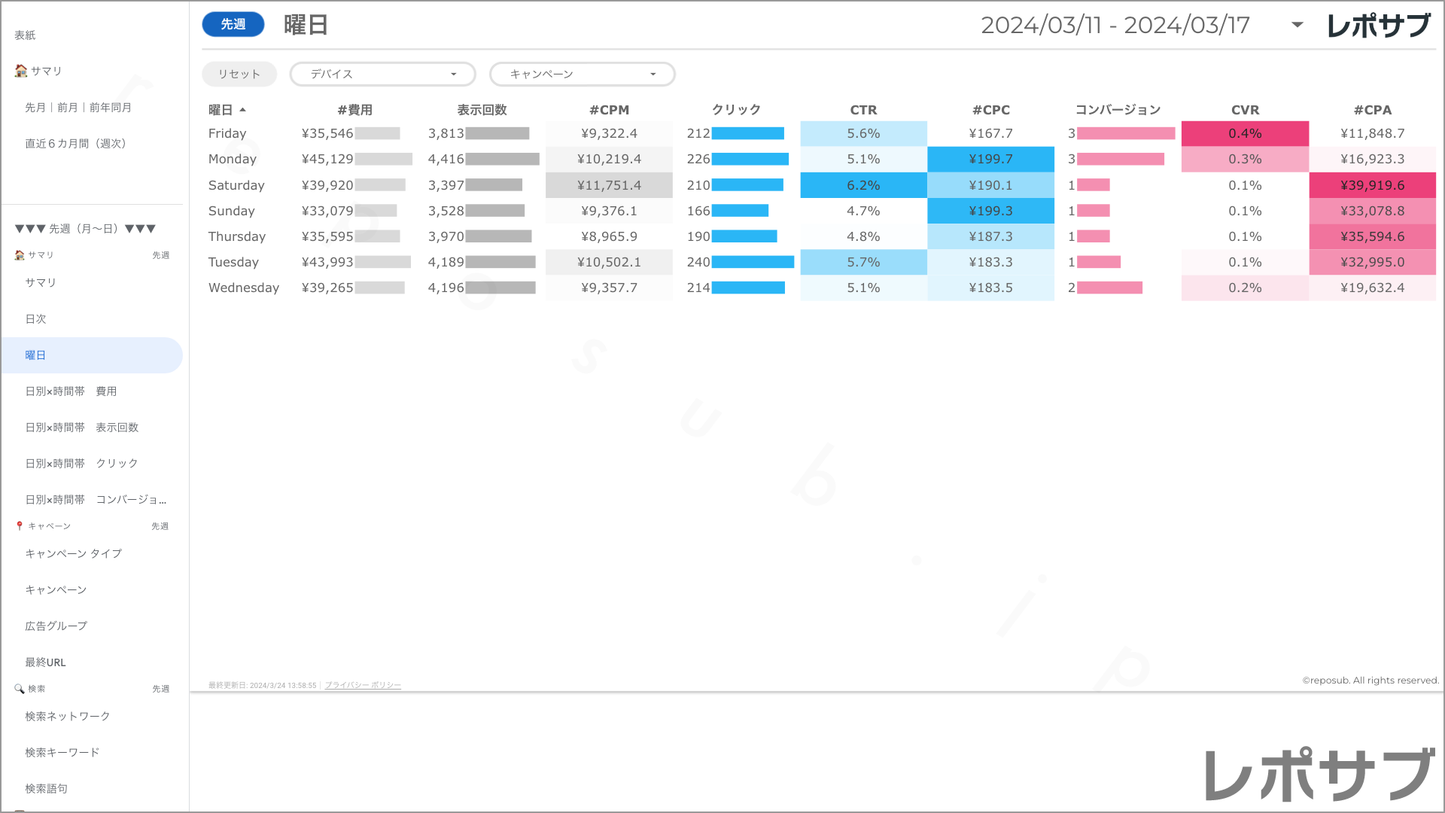
Task: Click the house icon beside top サマリ
Action: pos(20,71)
